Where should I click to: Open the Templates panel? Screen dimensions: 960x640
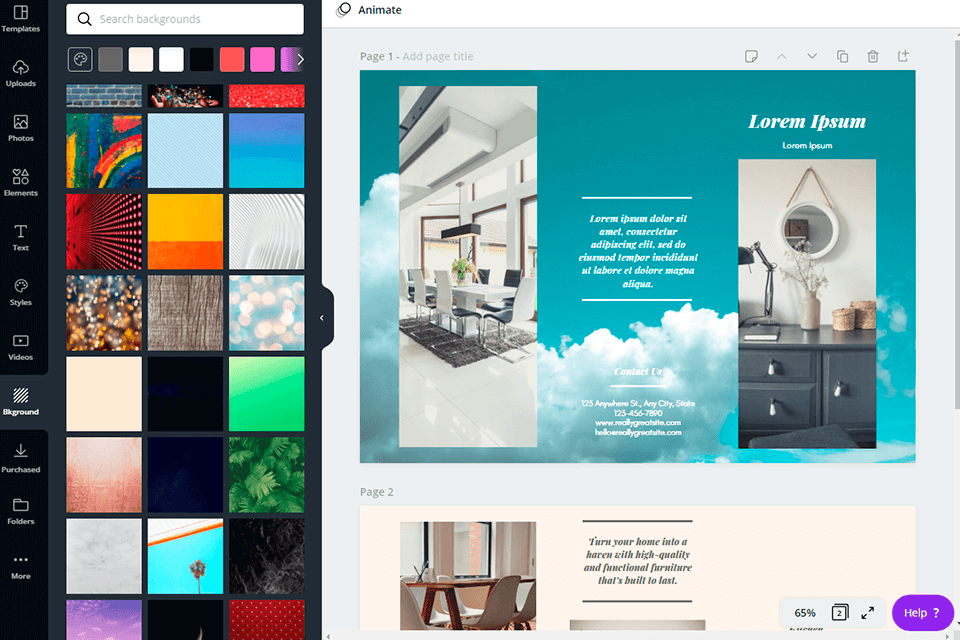21,18
